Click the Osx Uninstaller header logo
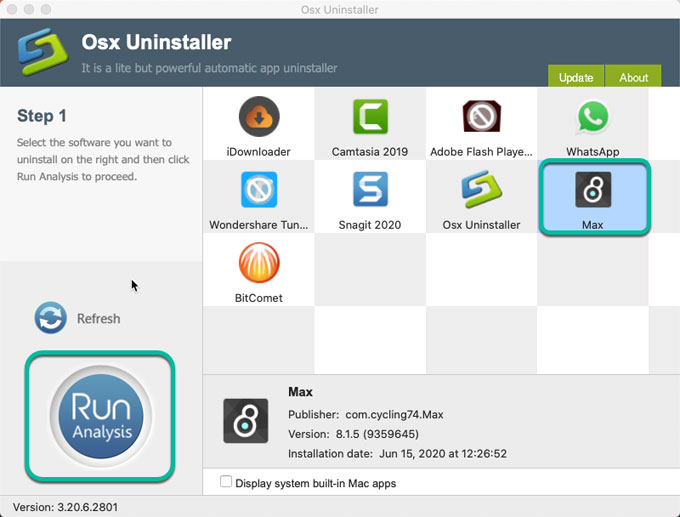Viewport: 680px width, 517px height. click(43, 52)
